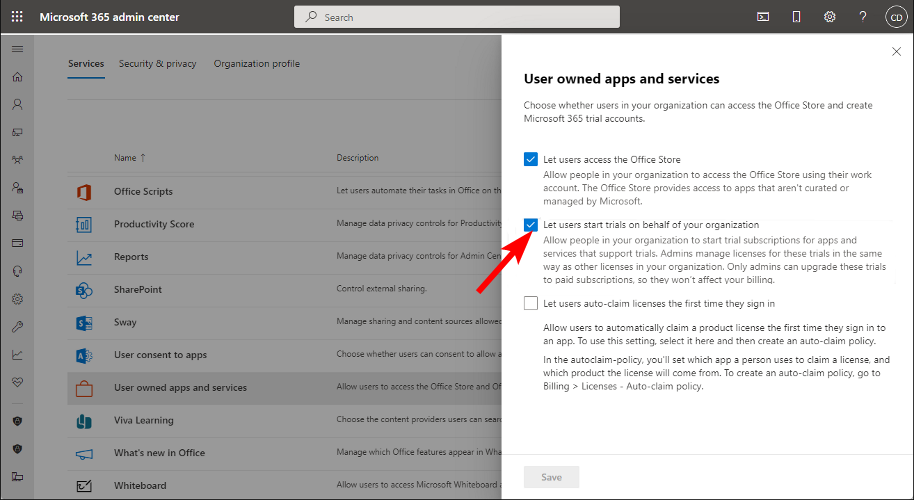Click the mobile app icon in header

pyautogui.click(x=796, y=17)
